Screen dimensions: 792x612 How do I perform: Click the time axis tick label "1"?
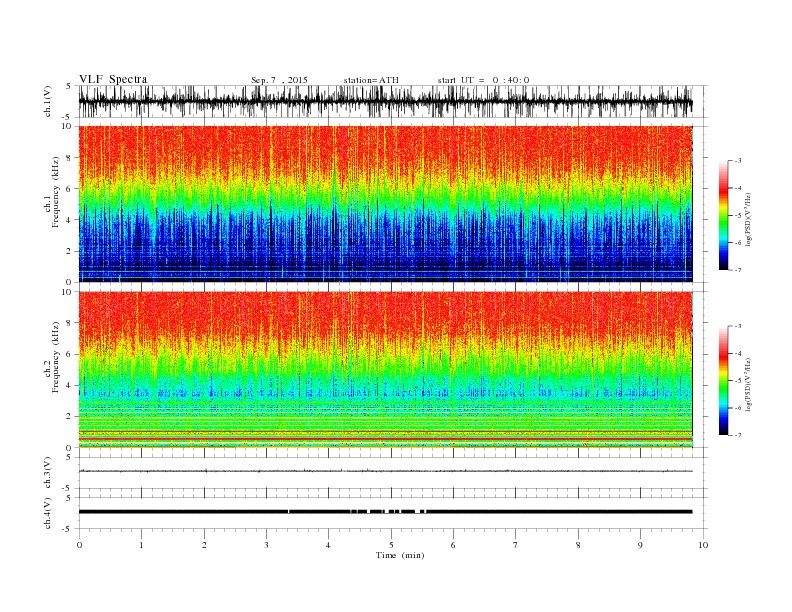(141, 545)
